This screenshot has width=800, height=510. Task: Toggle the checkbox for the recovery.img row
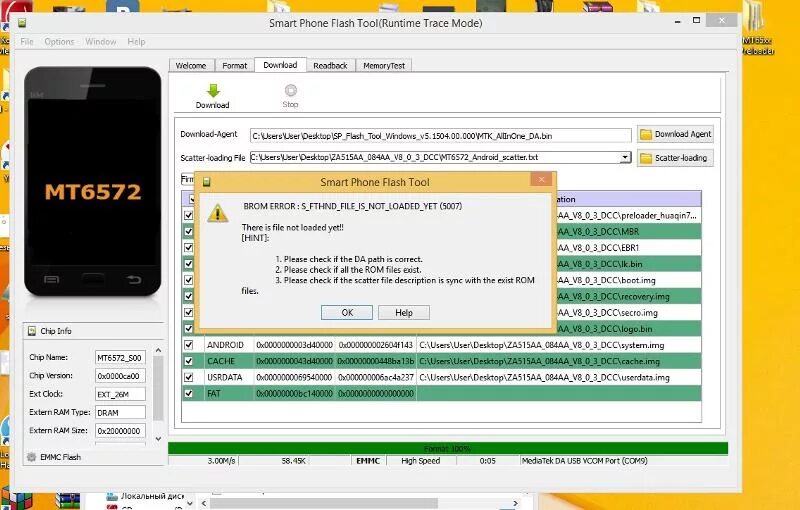(x=189, y=296)
